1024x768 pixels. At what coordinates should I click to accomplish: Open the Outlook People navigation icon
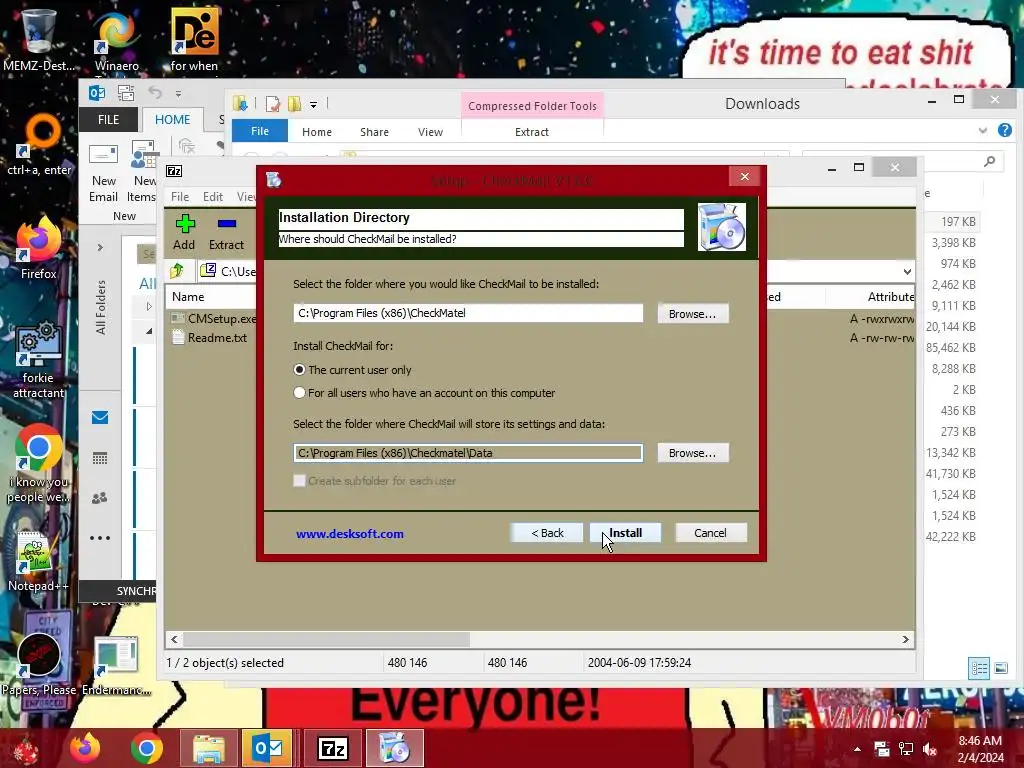(x=100, y=498)
